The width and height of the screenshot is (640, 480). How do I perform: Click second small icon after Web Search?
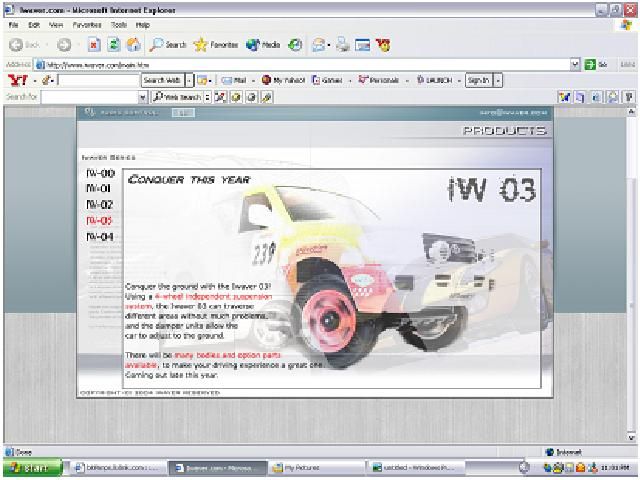[x=236, y=97]
